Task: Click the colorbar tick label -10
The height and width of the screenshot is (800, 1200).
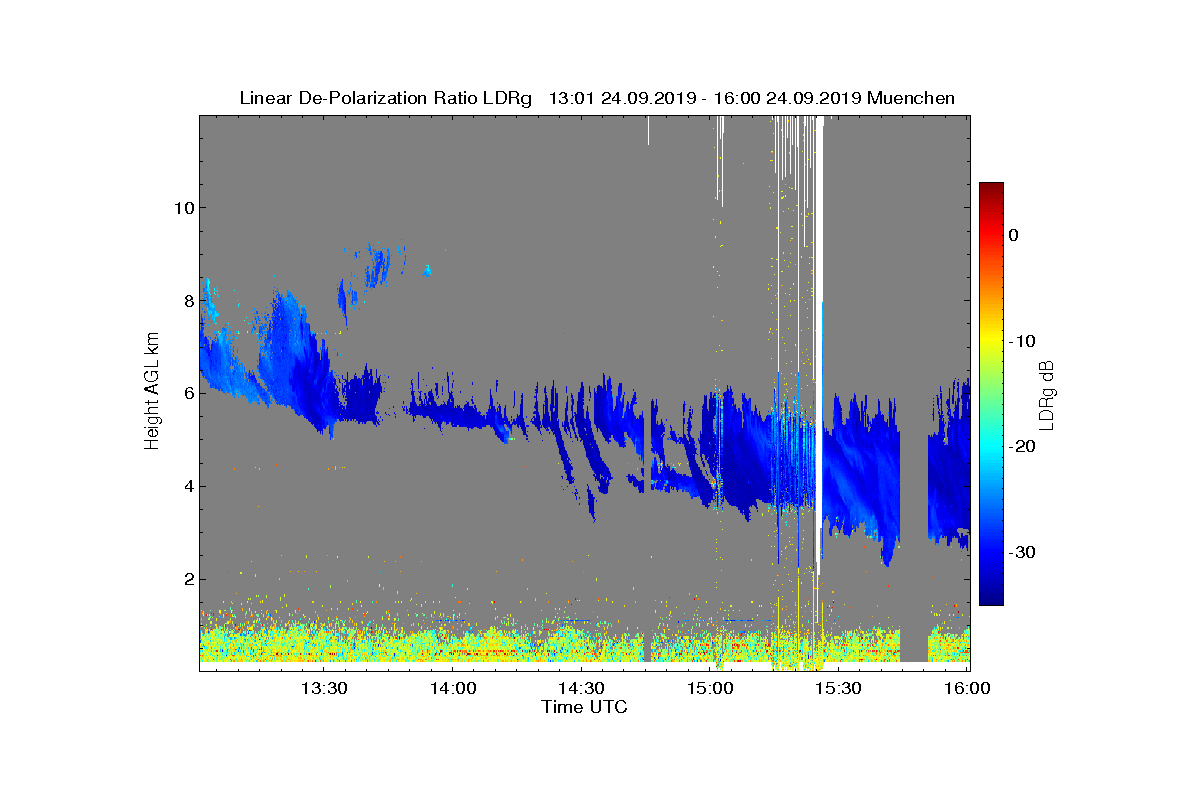Action: tap(1022, 341)
